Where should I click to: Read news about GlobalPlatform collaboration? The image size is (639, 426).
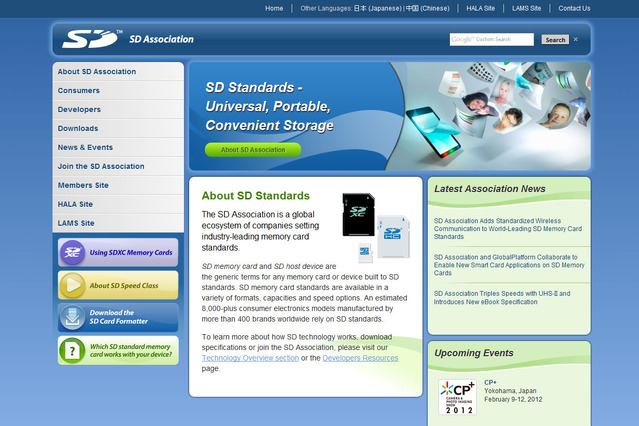pos(509,265)
